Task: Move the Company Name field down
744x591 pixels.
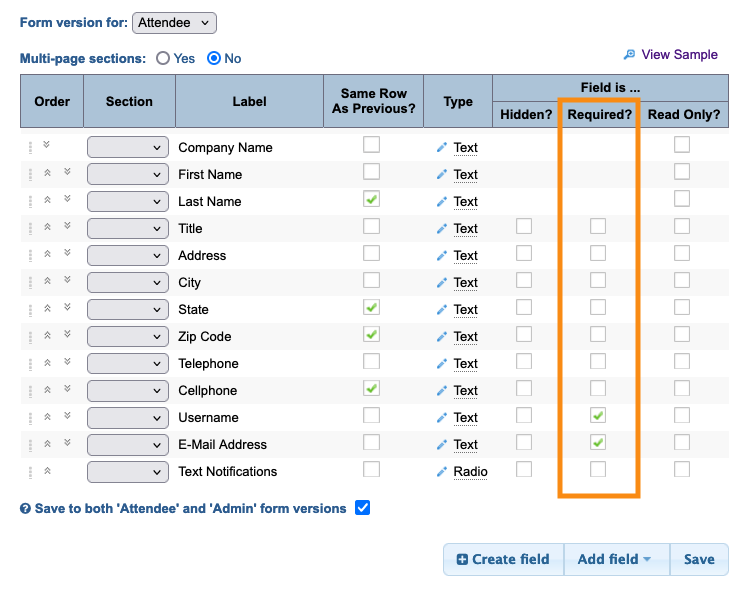Action: click(46, 146)
